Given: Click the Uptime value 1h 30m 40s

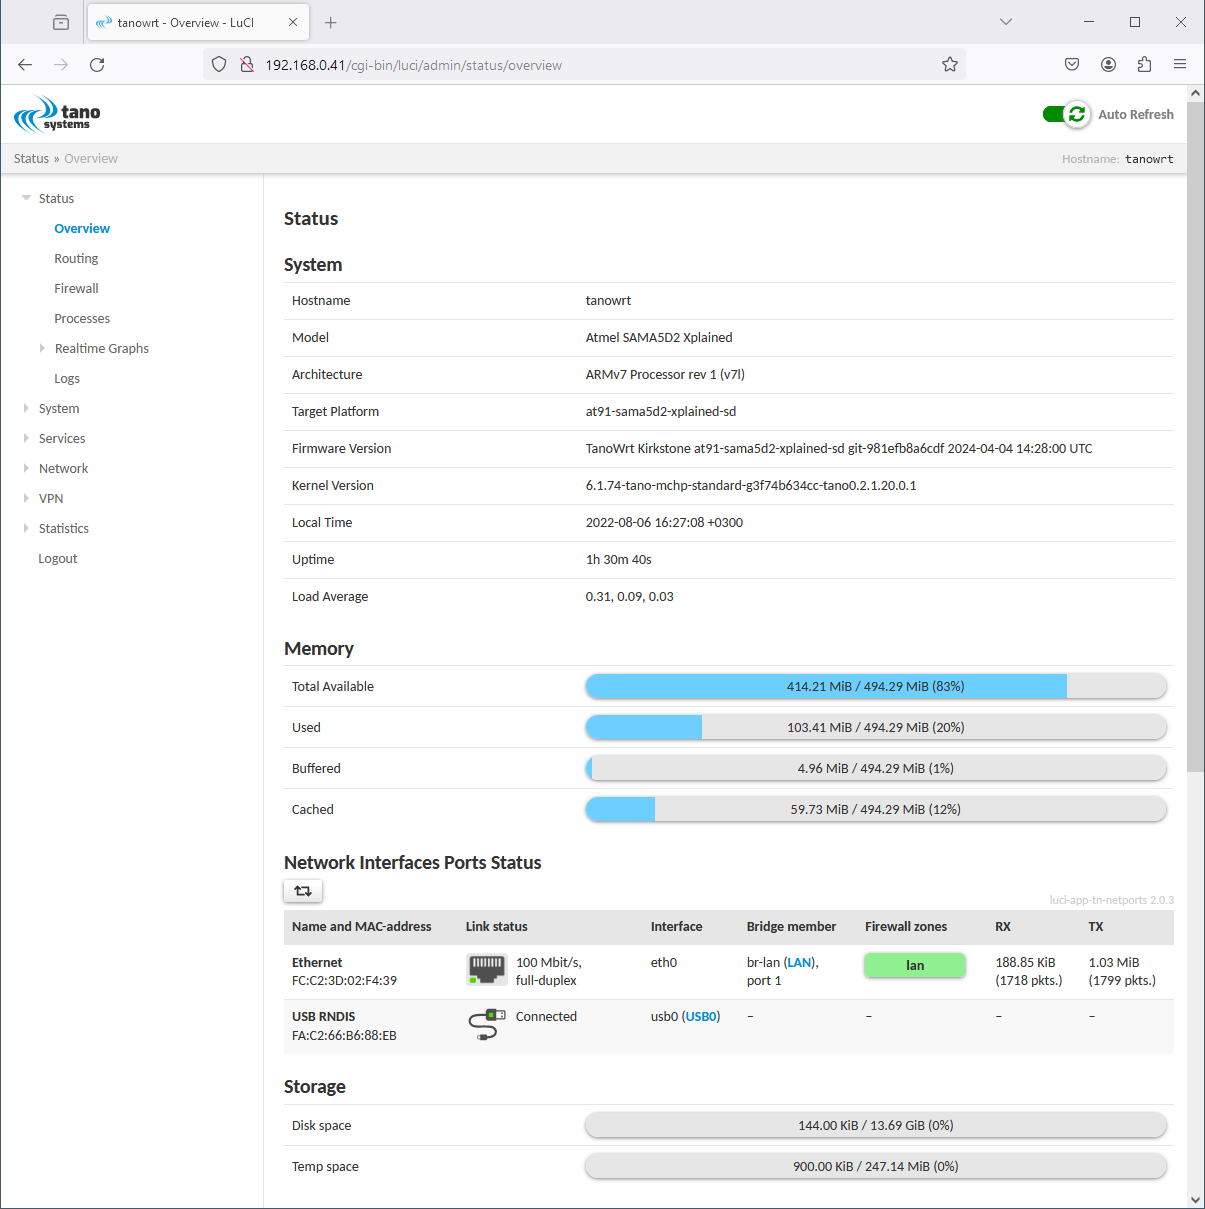Looking at the screenshot, I should [619, 559].
